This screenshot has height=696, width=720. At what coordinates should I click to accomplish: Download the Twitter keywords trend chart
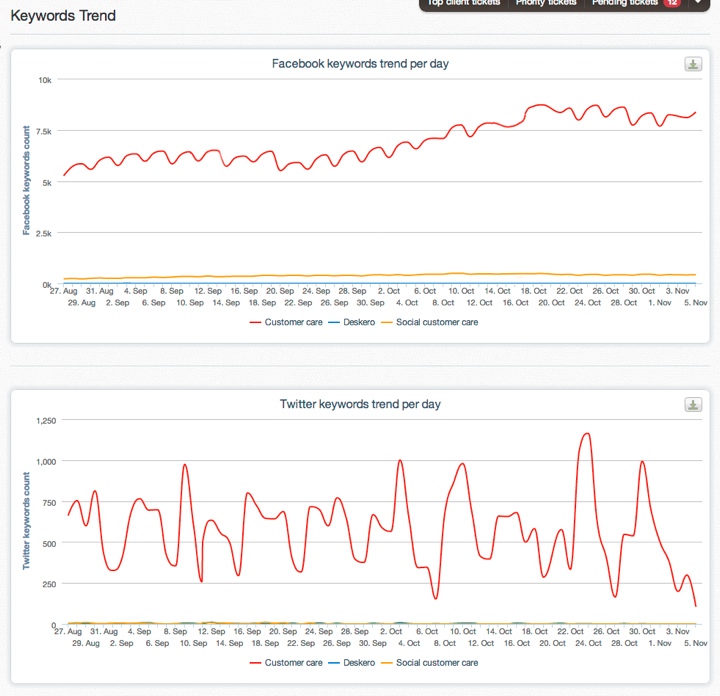tap(693, 405)
